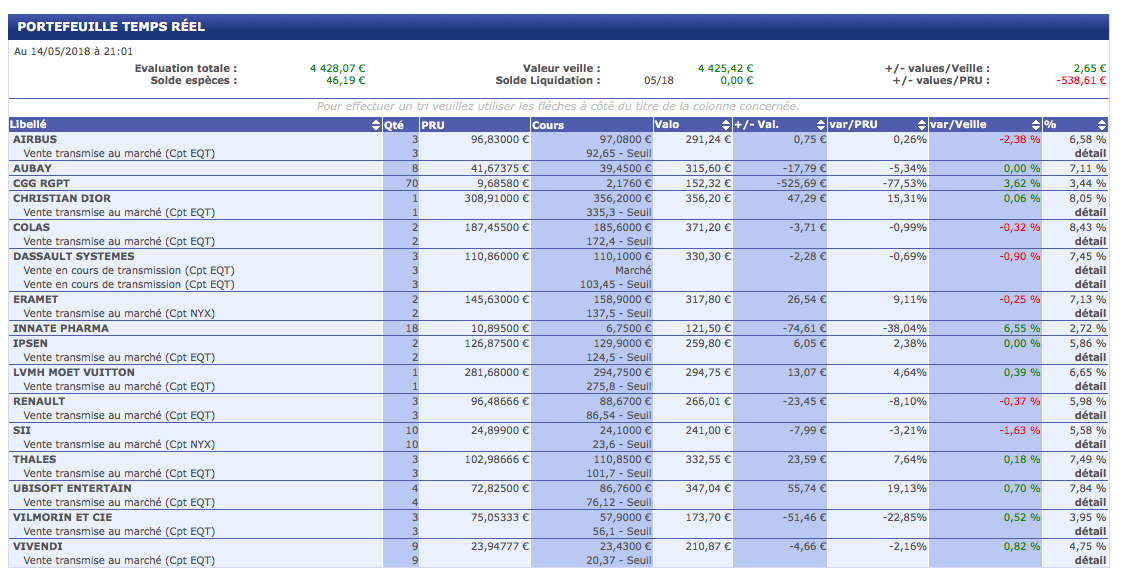Open détail for LVMH MOET VUITTON
The image size is (1122, 580).
pyautogui.click(x=1090, y=387)
